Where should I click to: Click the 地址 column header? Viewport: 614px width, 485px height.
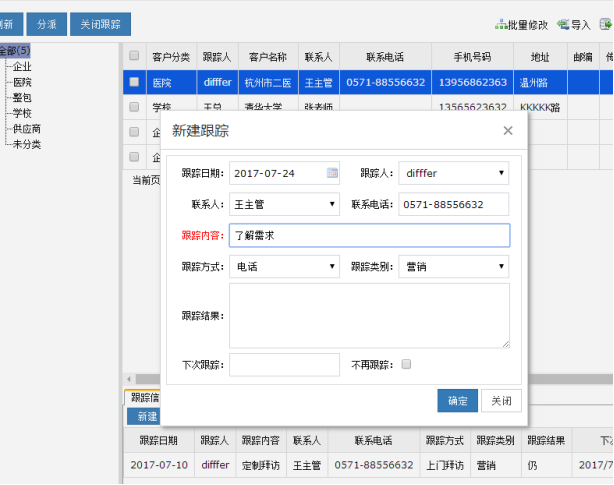tap(540, 57)
